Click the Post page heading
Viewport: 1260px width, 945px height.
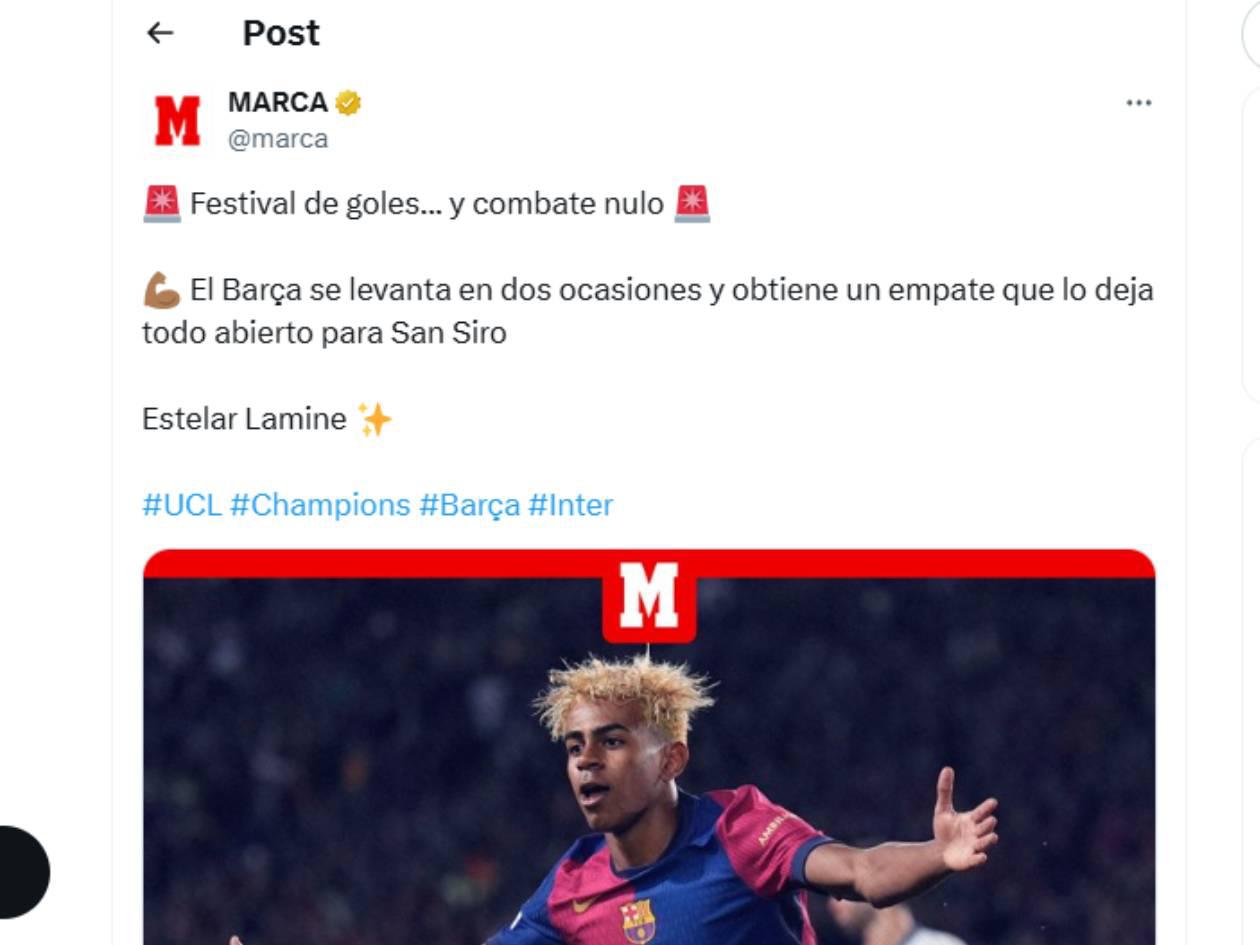coord(281,33)
